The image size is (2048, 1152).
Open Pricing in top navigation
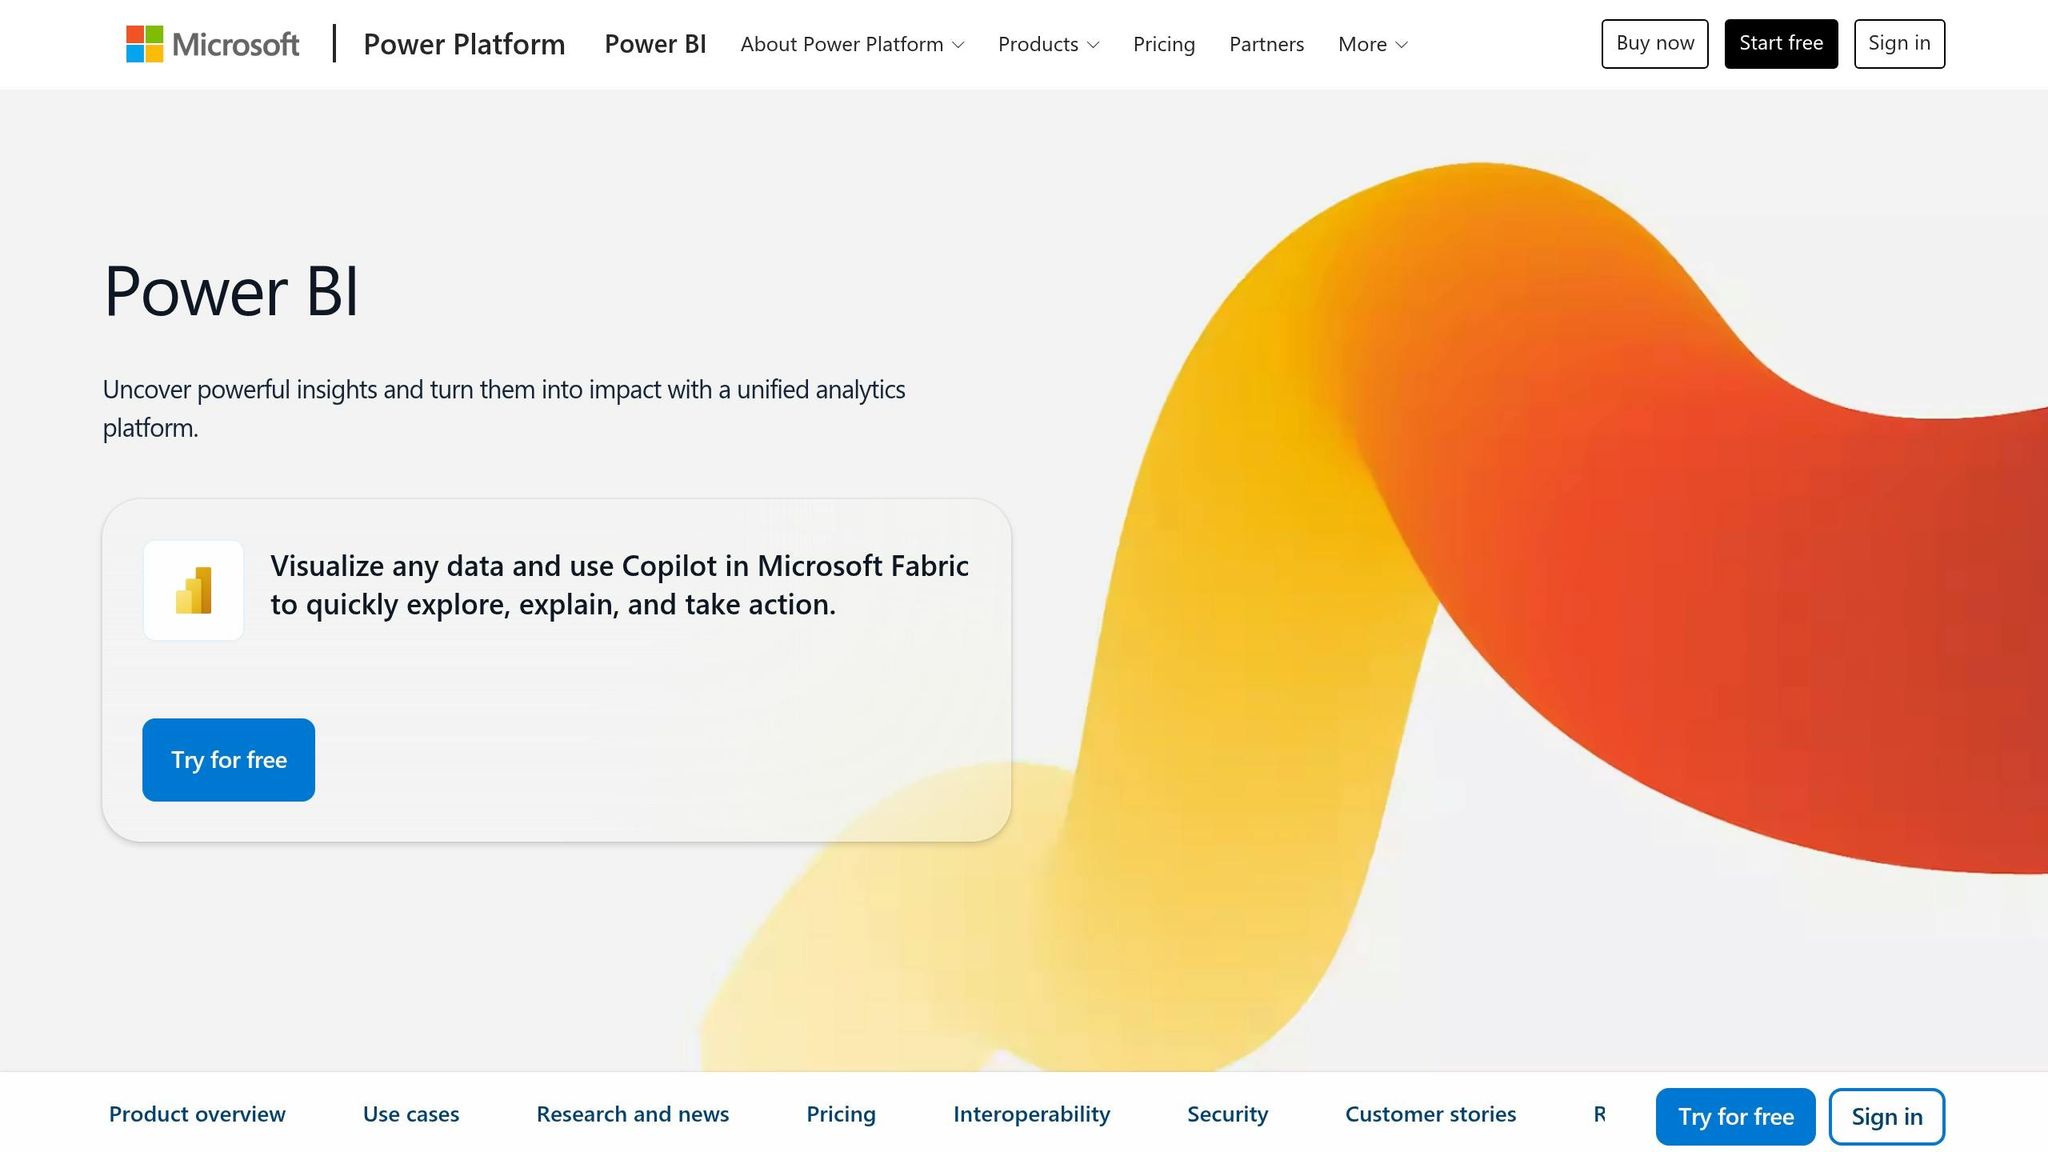click(x=1164, y=44)
